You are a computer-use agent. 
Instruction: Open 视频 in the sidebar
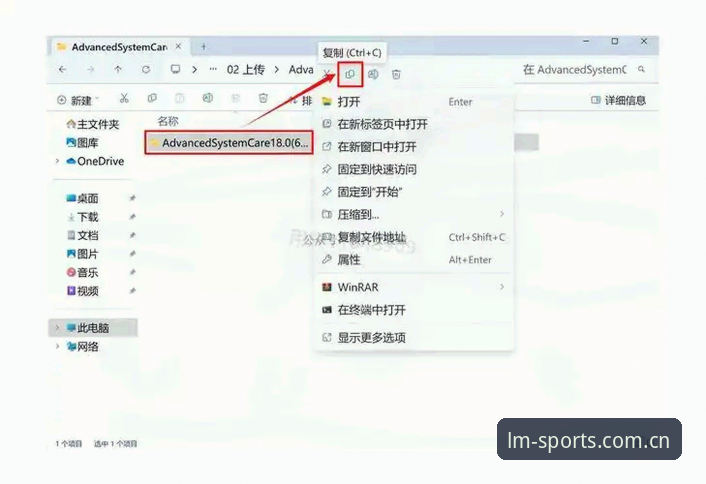pos(82,291)
